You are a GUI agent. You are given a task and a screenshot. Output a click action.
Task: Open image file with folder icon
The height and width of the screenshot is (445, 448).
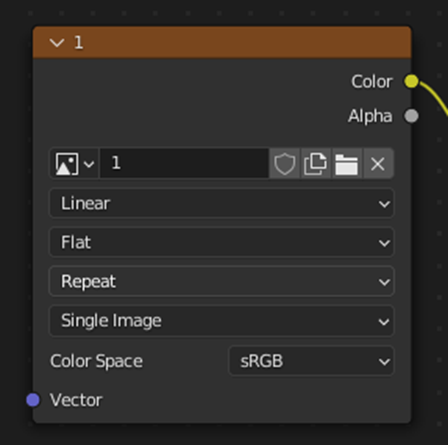click(346, 164)
